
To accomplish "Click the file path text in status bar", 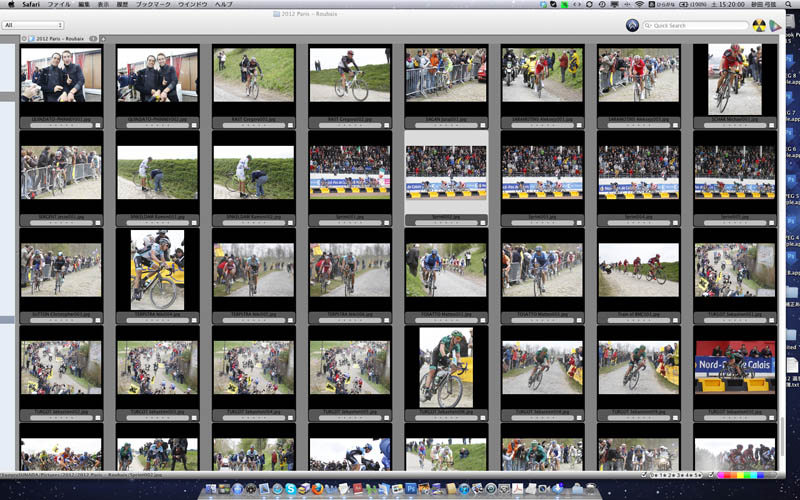I will coord(82,475).
